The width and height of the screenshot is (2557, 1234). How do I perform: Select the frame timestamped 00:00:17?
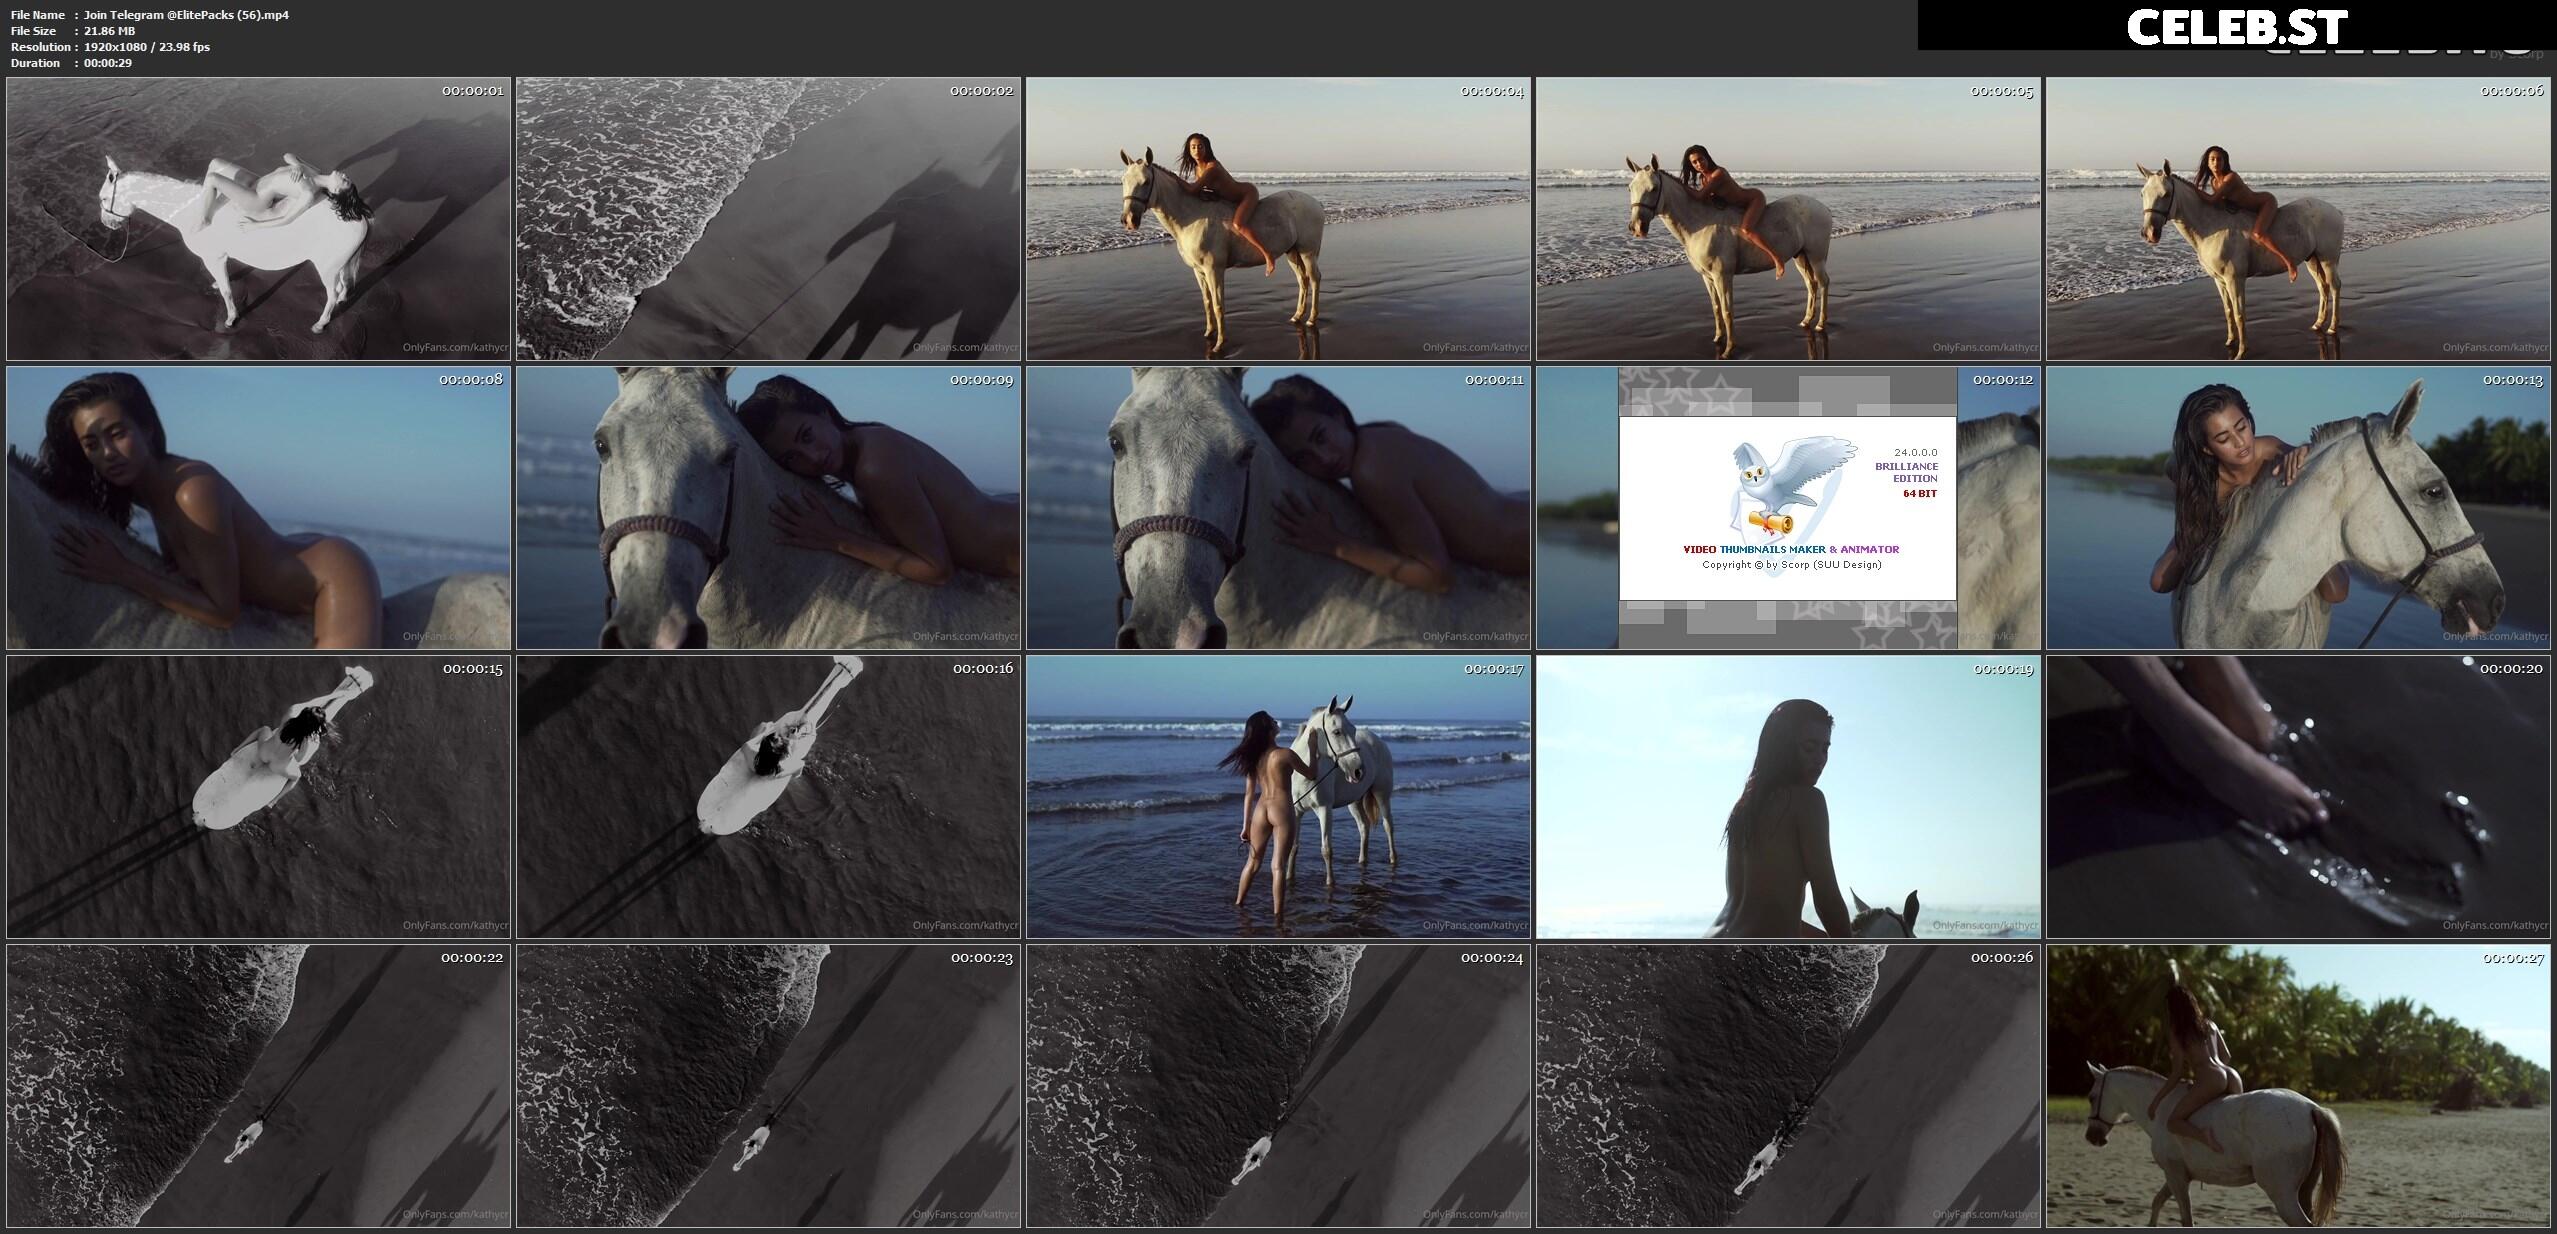tap(1279, 797)
